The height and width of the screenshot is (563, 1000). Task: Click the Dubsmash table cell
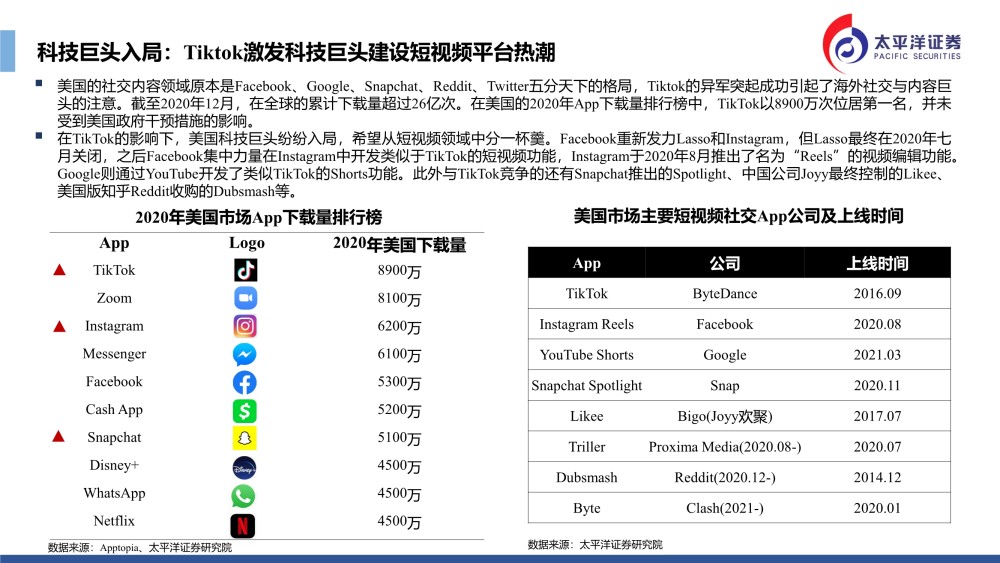(587, 477)
